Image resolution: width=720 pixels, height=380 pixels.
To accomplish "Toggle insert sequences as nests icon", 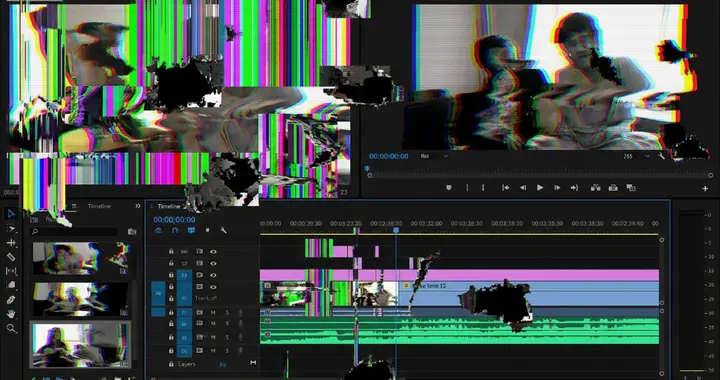I will click(158, 230).
